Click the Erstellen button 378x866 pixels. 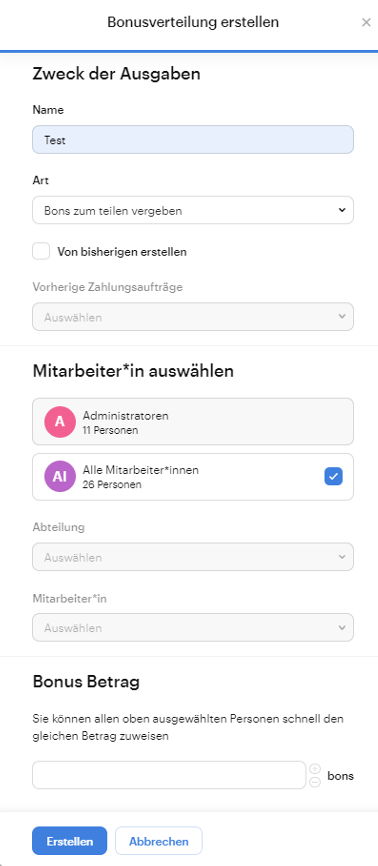70,841
